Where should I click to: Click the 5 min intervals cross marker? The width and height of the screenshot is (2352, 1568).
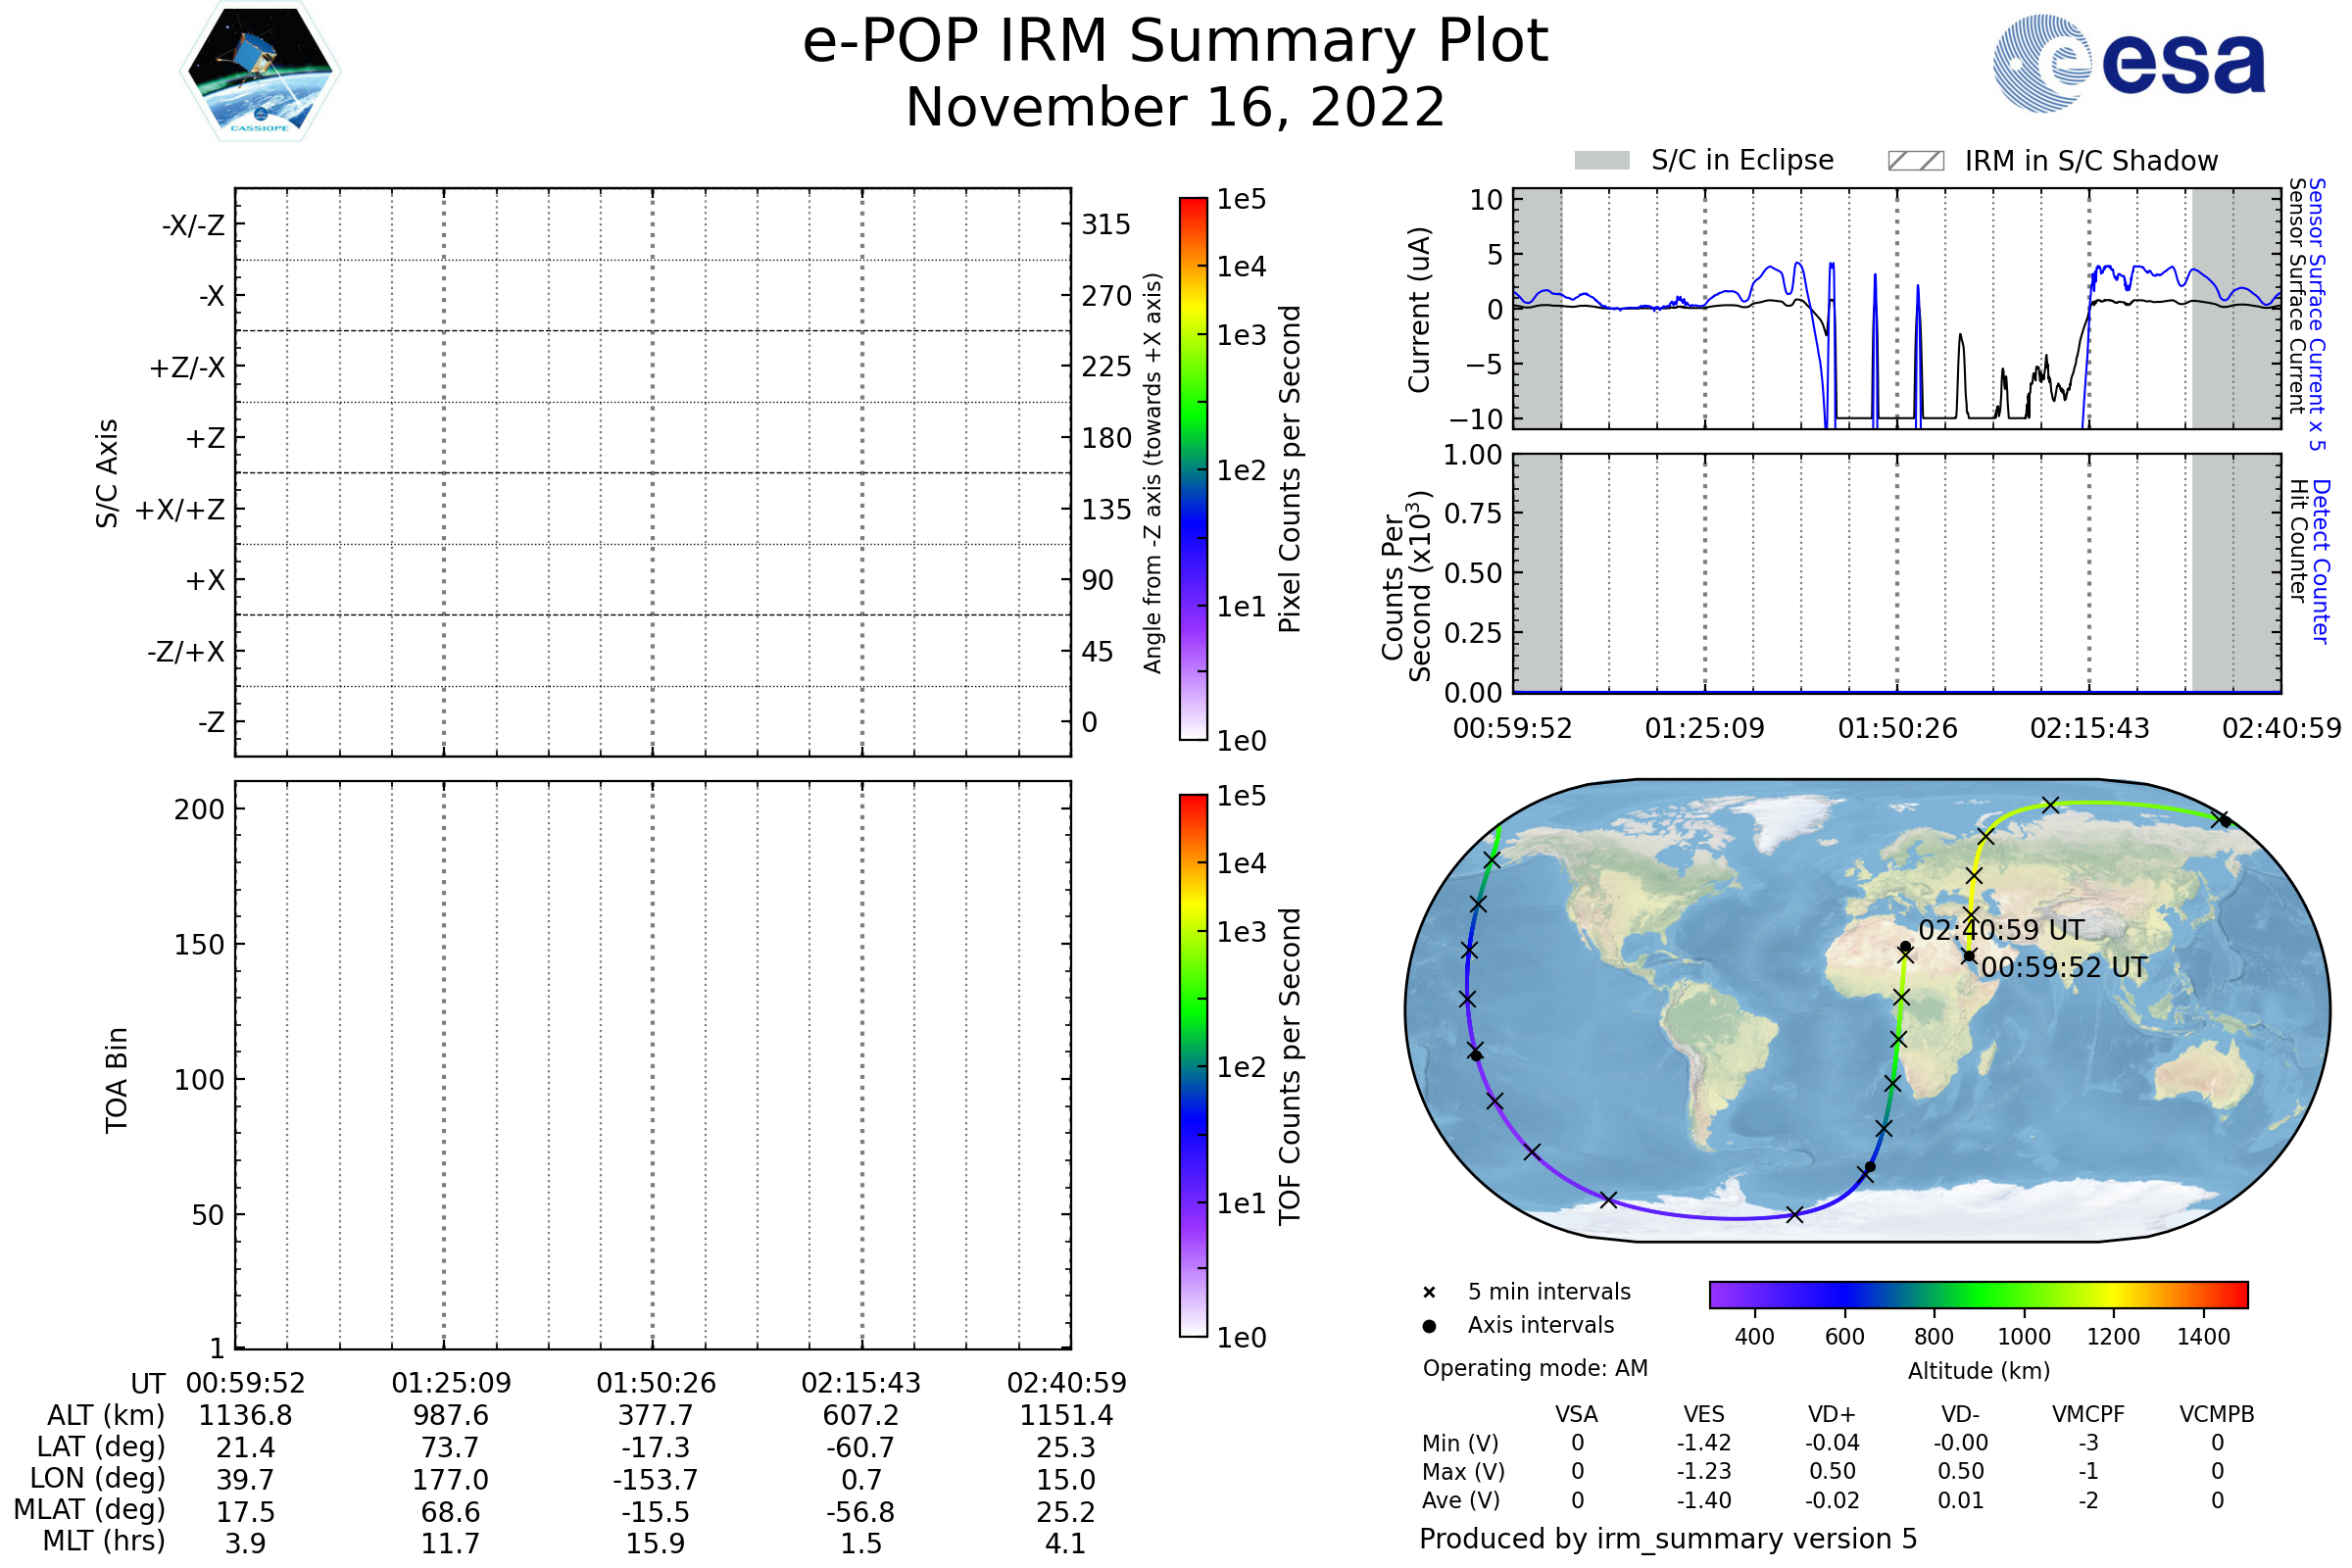click(1429, 1293)
